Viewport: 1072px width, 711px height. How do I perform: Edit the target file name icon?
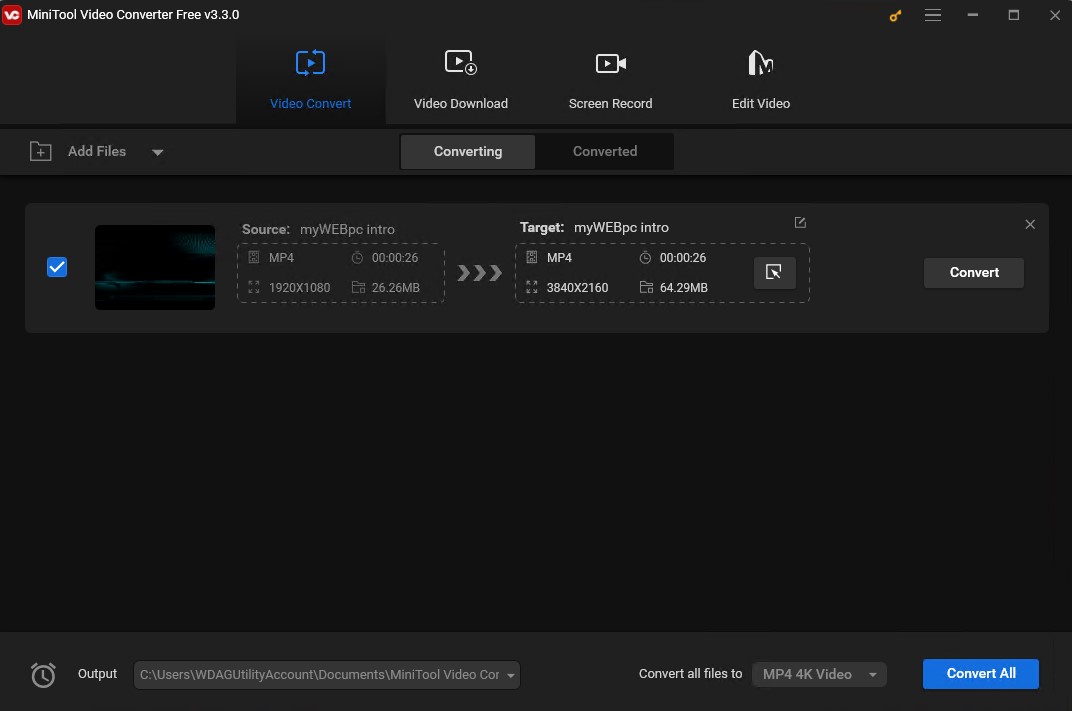pyautogui.click(x=800, y=223)
